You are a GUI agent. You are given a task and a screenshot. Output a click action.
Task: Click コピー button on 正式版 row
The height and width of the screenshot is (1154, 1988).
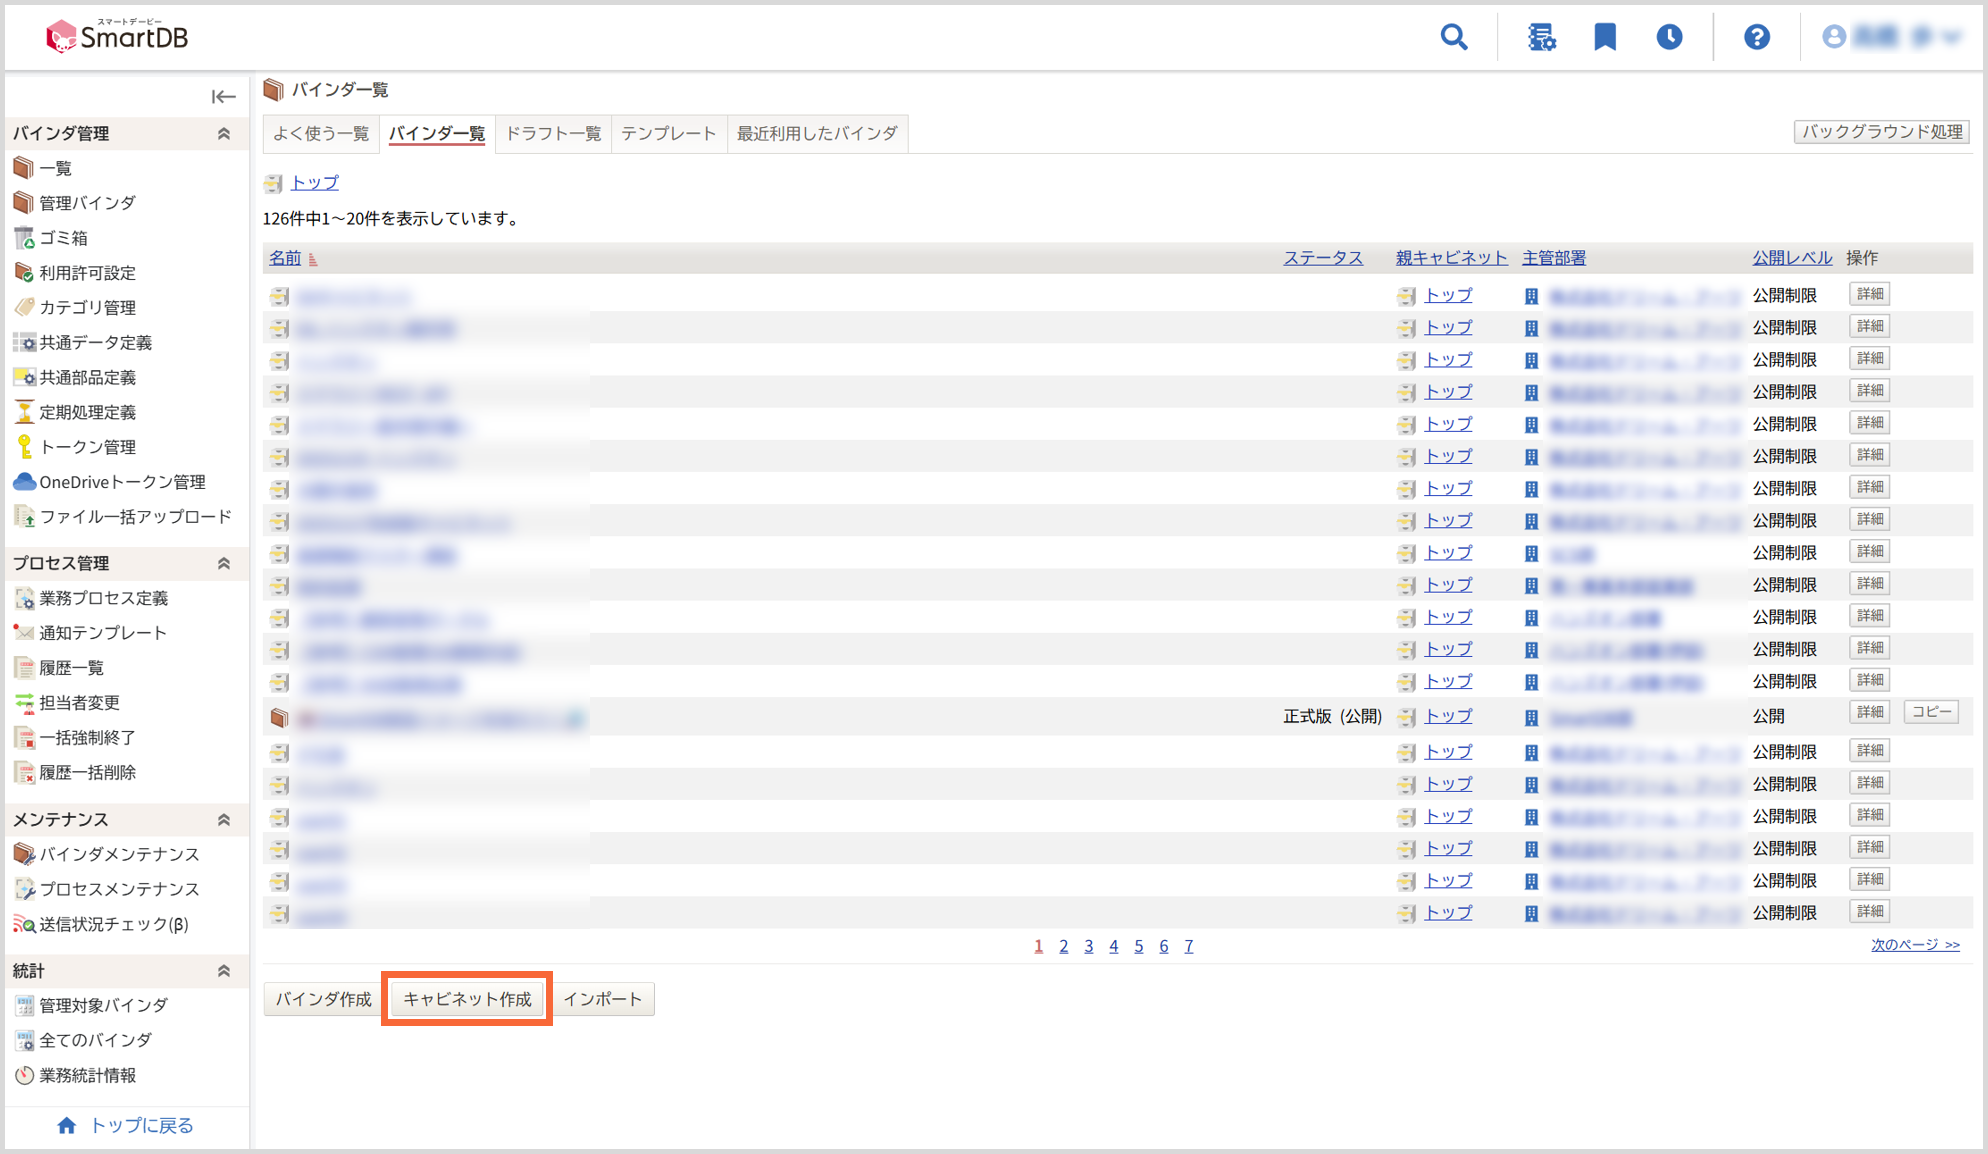coord(1931,712)
